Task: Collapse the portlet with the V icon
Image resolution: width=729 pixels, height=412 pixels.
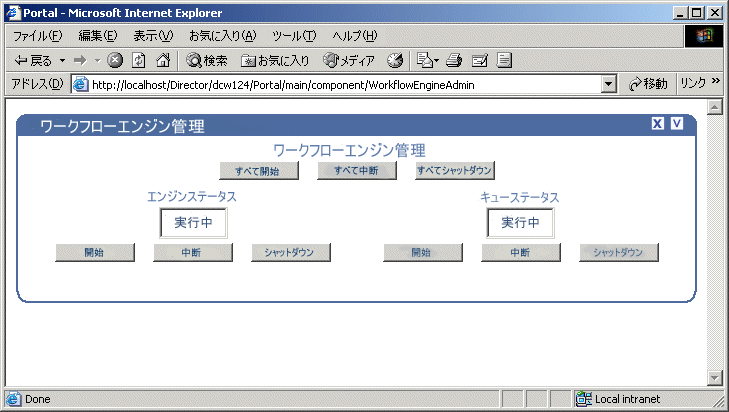Action: (x=676, y=124)
